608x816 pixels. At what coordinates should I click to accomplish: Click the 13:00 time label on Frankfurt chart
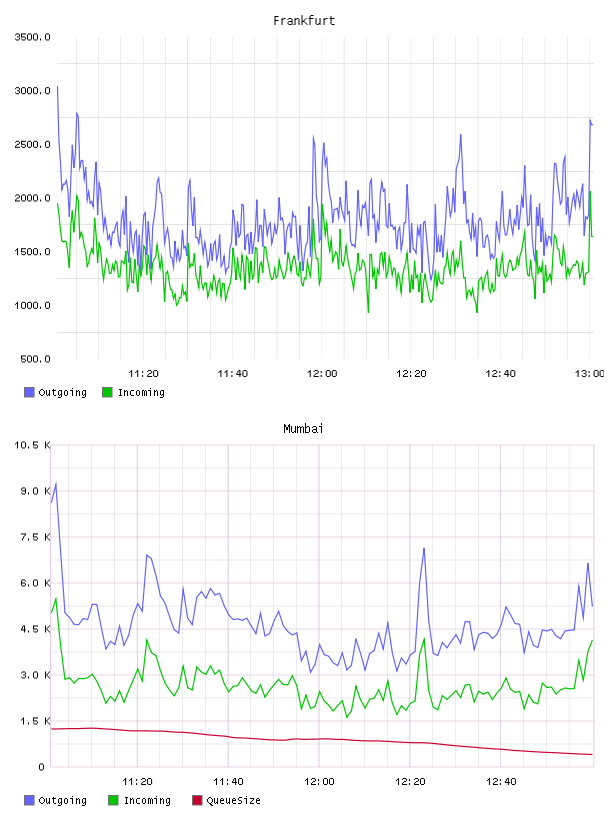(589, 374)
